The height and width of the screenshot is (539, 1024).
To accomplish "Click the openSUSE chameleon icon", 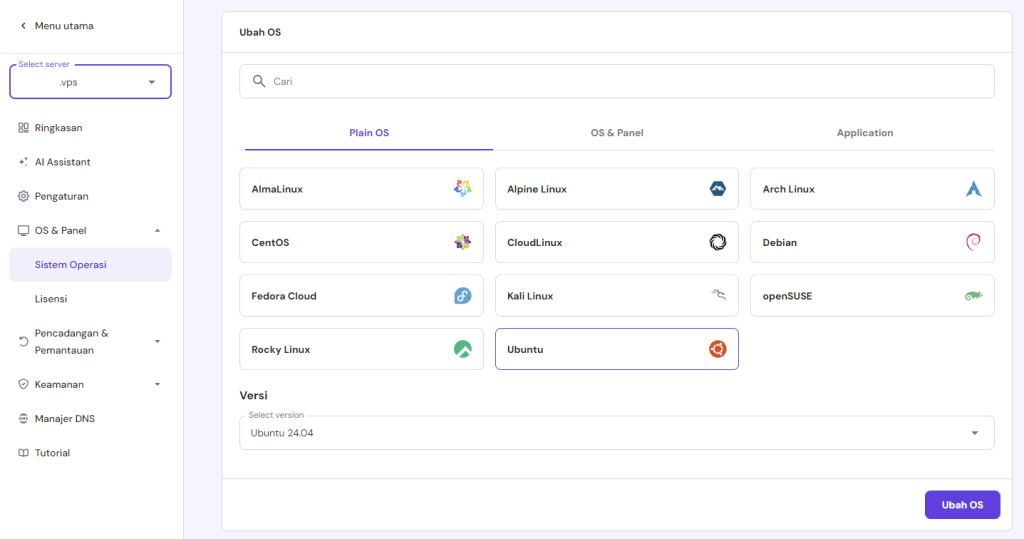I will (973, 296).
